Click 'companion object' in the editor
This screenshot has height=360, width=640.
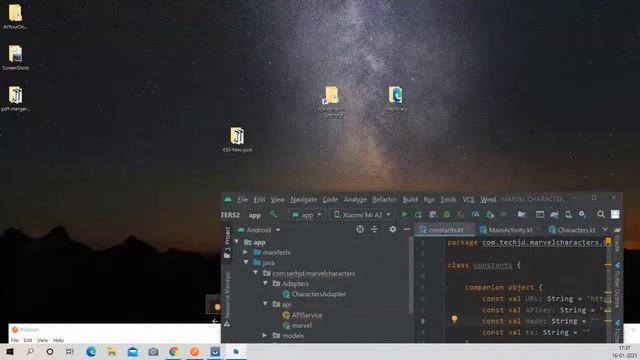coord(499,287)
